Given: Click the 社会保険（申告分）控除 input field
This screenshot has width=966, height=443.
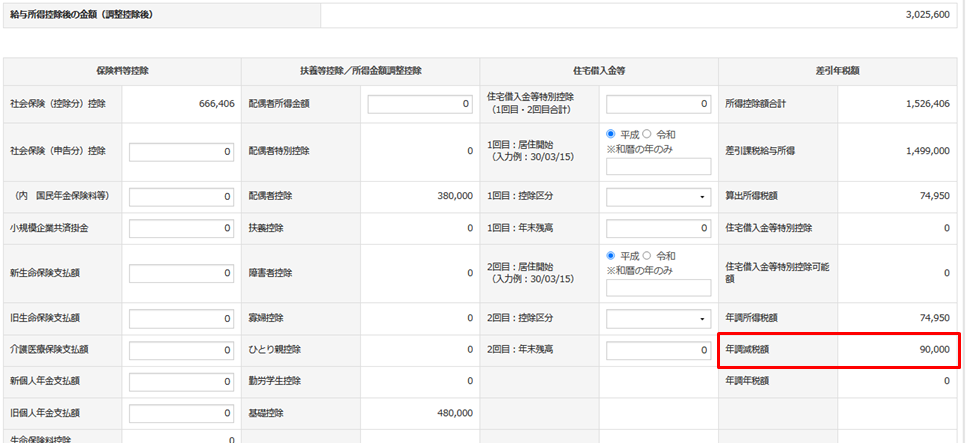Looking at the screenshot, I should pos(182,151).
